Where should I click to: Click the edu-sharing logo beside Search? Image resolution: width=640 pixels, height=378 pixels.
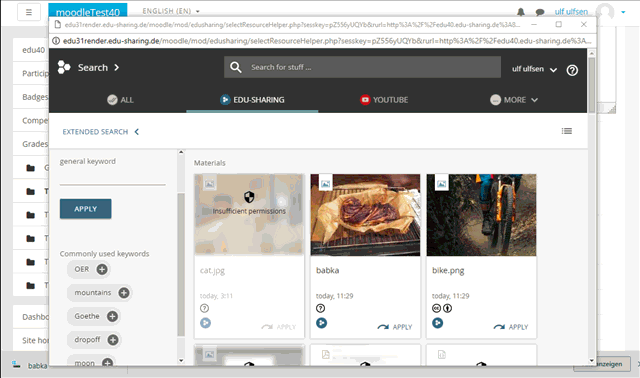[64, 67]
